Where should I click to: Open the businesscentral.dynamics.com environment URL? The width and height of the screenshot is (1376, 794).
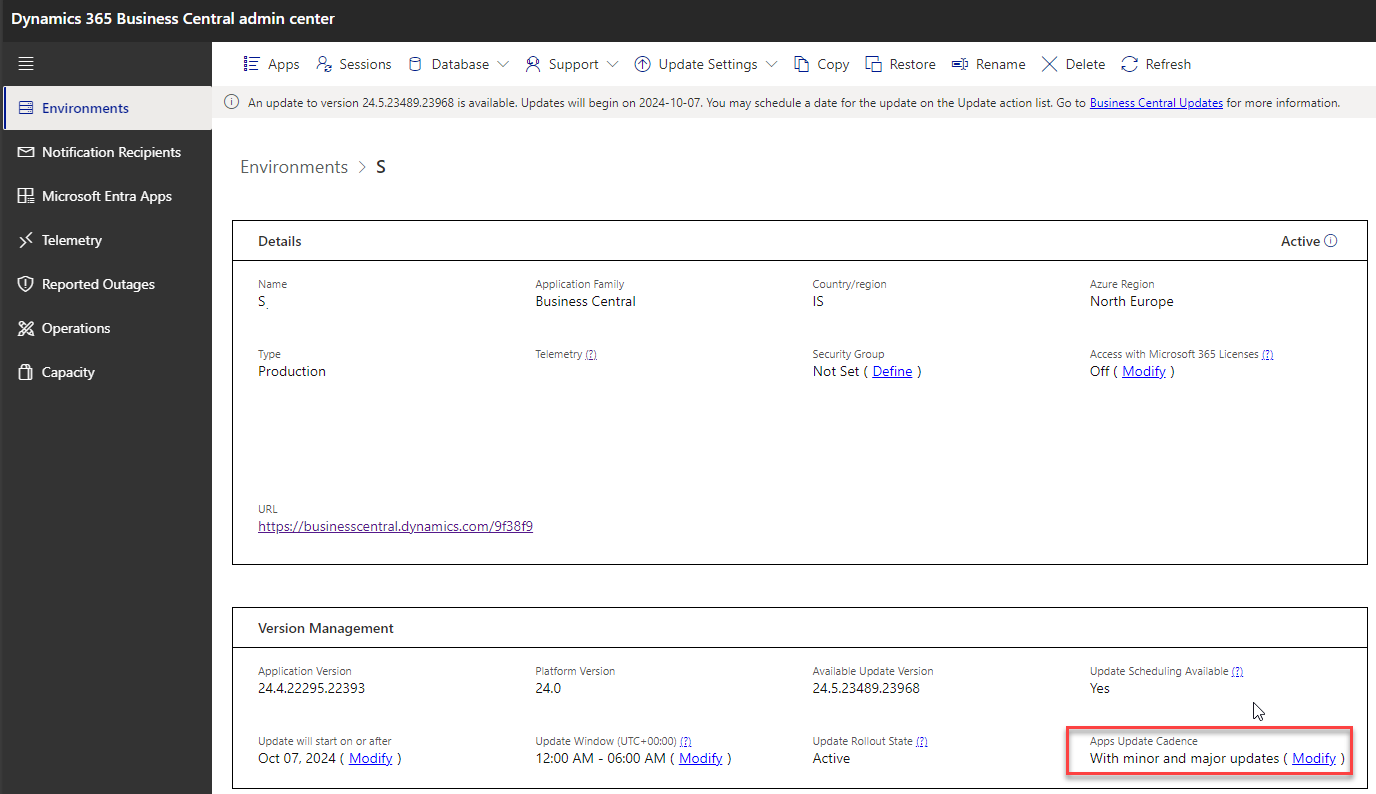click(x=395, y=526)
